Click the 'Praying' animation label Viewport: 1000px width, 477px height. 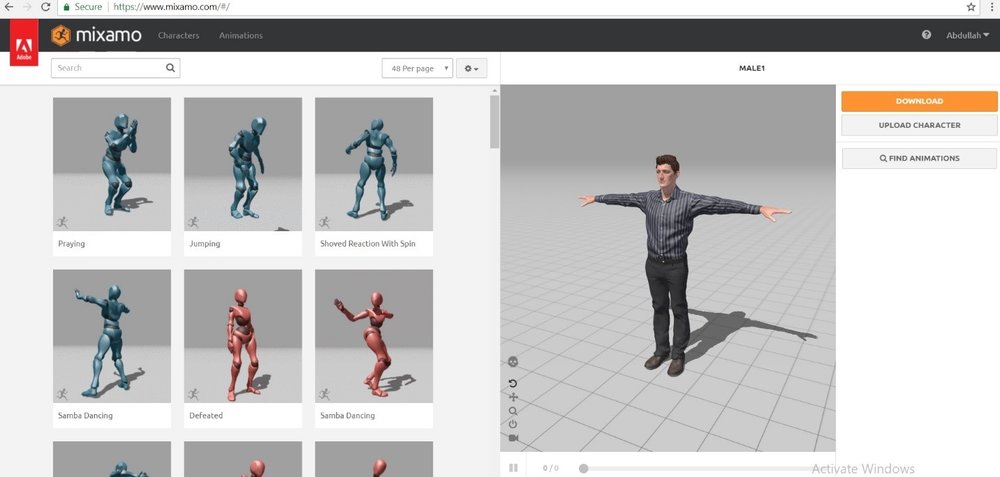pos(71,244)
